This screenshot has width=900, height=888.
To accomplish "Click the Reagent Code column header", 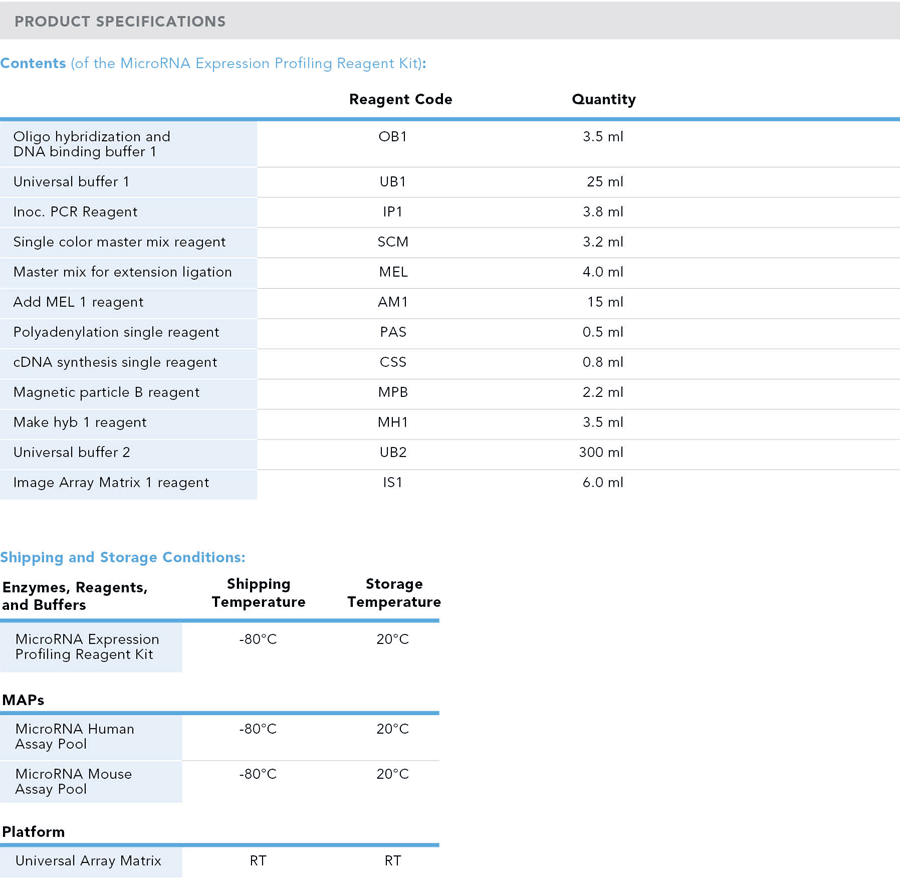I will click(401, 99).
